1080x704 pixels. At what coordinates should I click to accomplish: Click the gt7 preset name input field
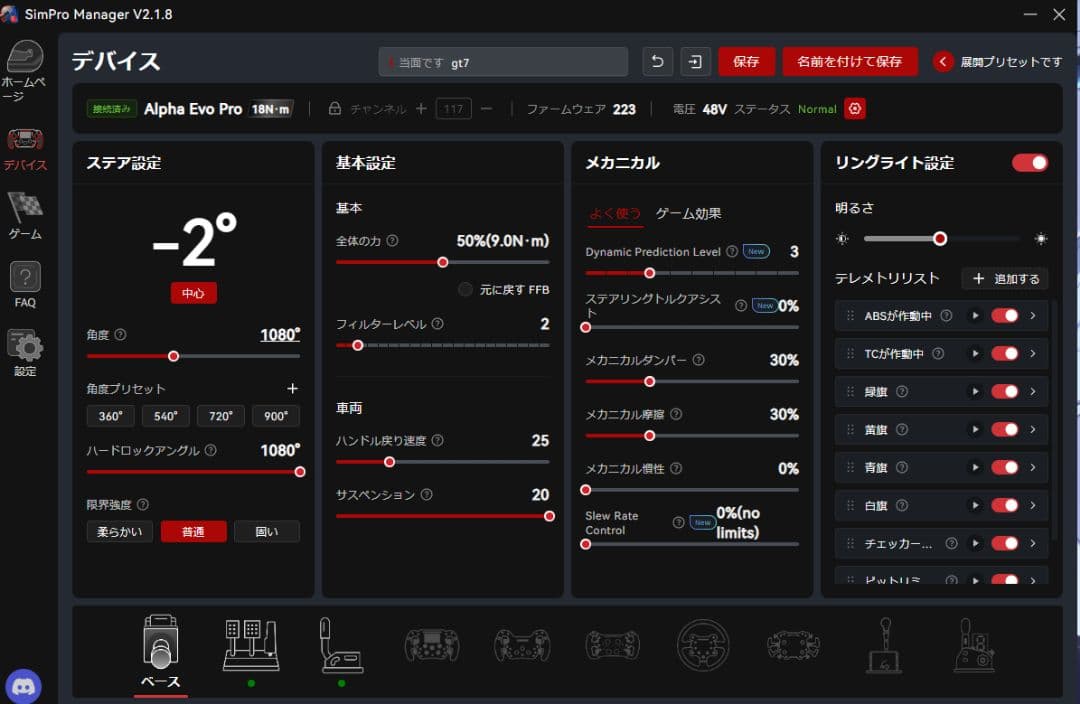click(x=503, y=61)
